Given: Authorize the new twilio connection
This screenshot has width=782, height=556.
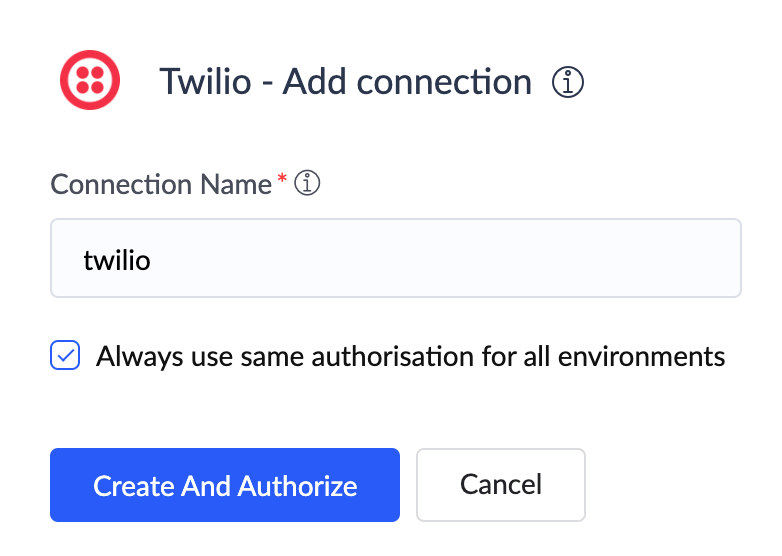Looking at the screenshot, I should click(225, 485).
